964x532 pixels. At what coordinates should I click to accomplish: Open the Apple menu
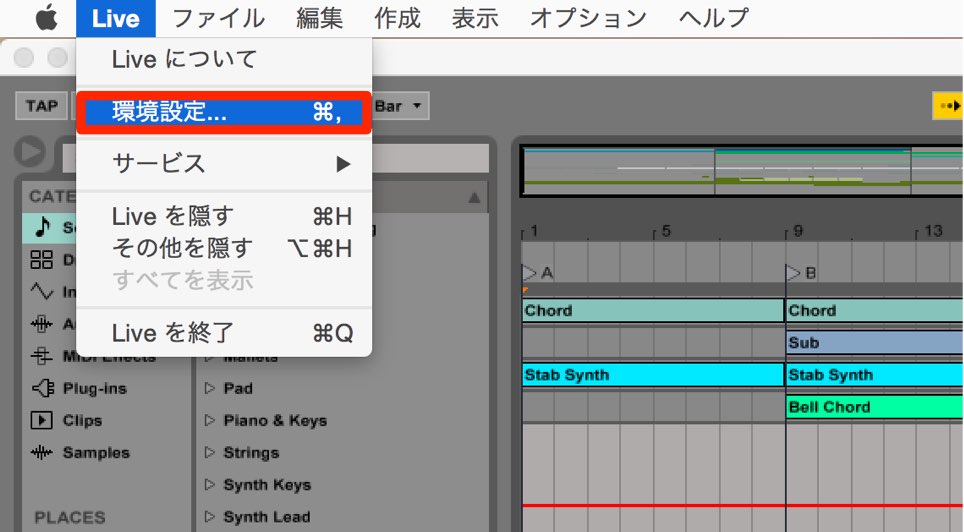pos(46,18)
